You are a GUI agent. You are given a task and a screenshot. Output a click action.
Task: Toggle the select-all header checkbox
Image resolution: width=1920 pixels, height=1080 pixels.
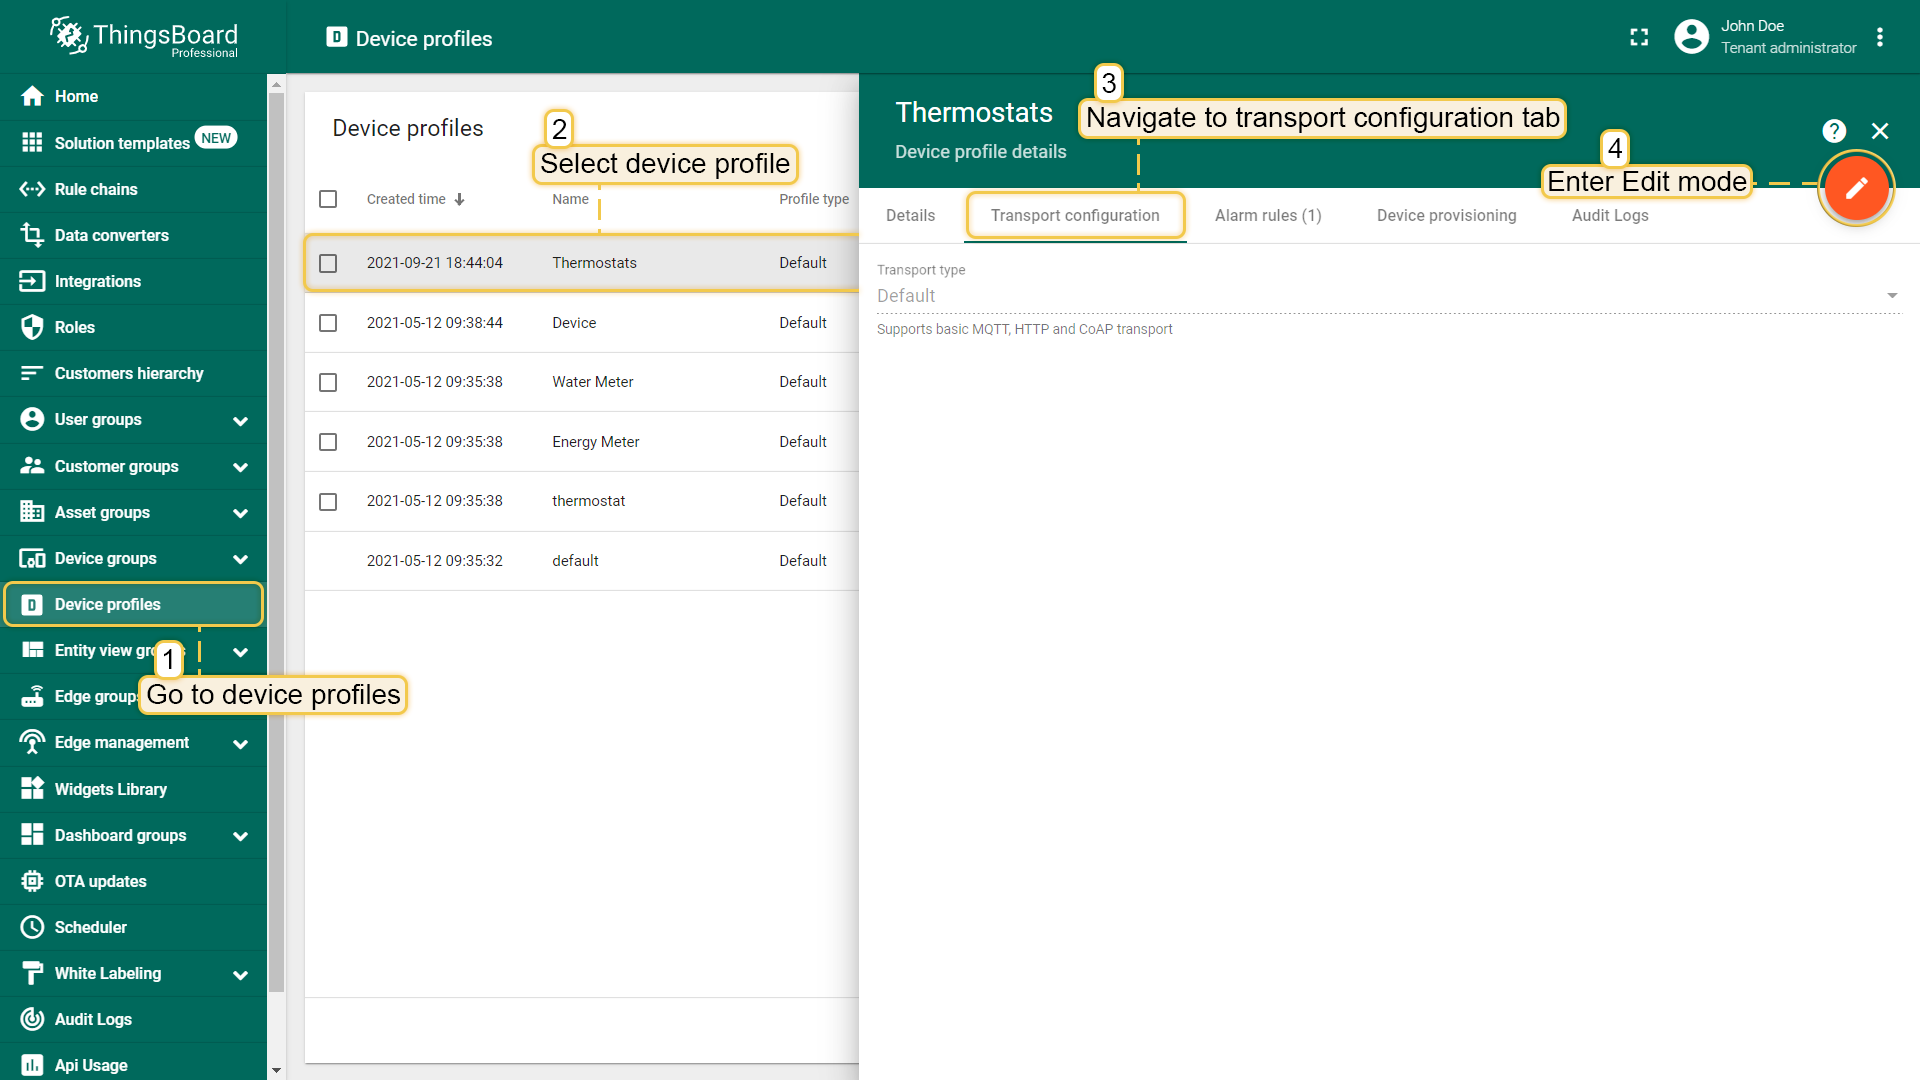pos(328,199)
